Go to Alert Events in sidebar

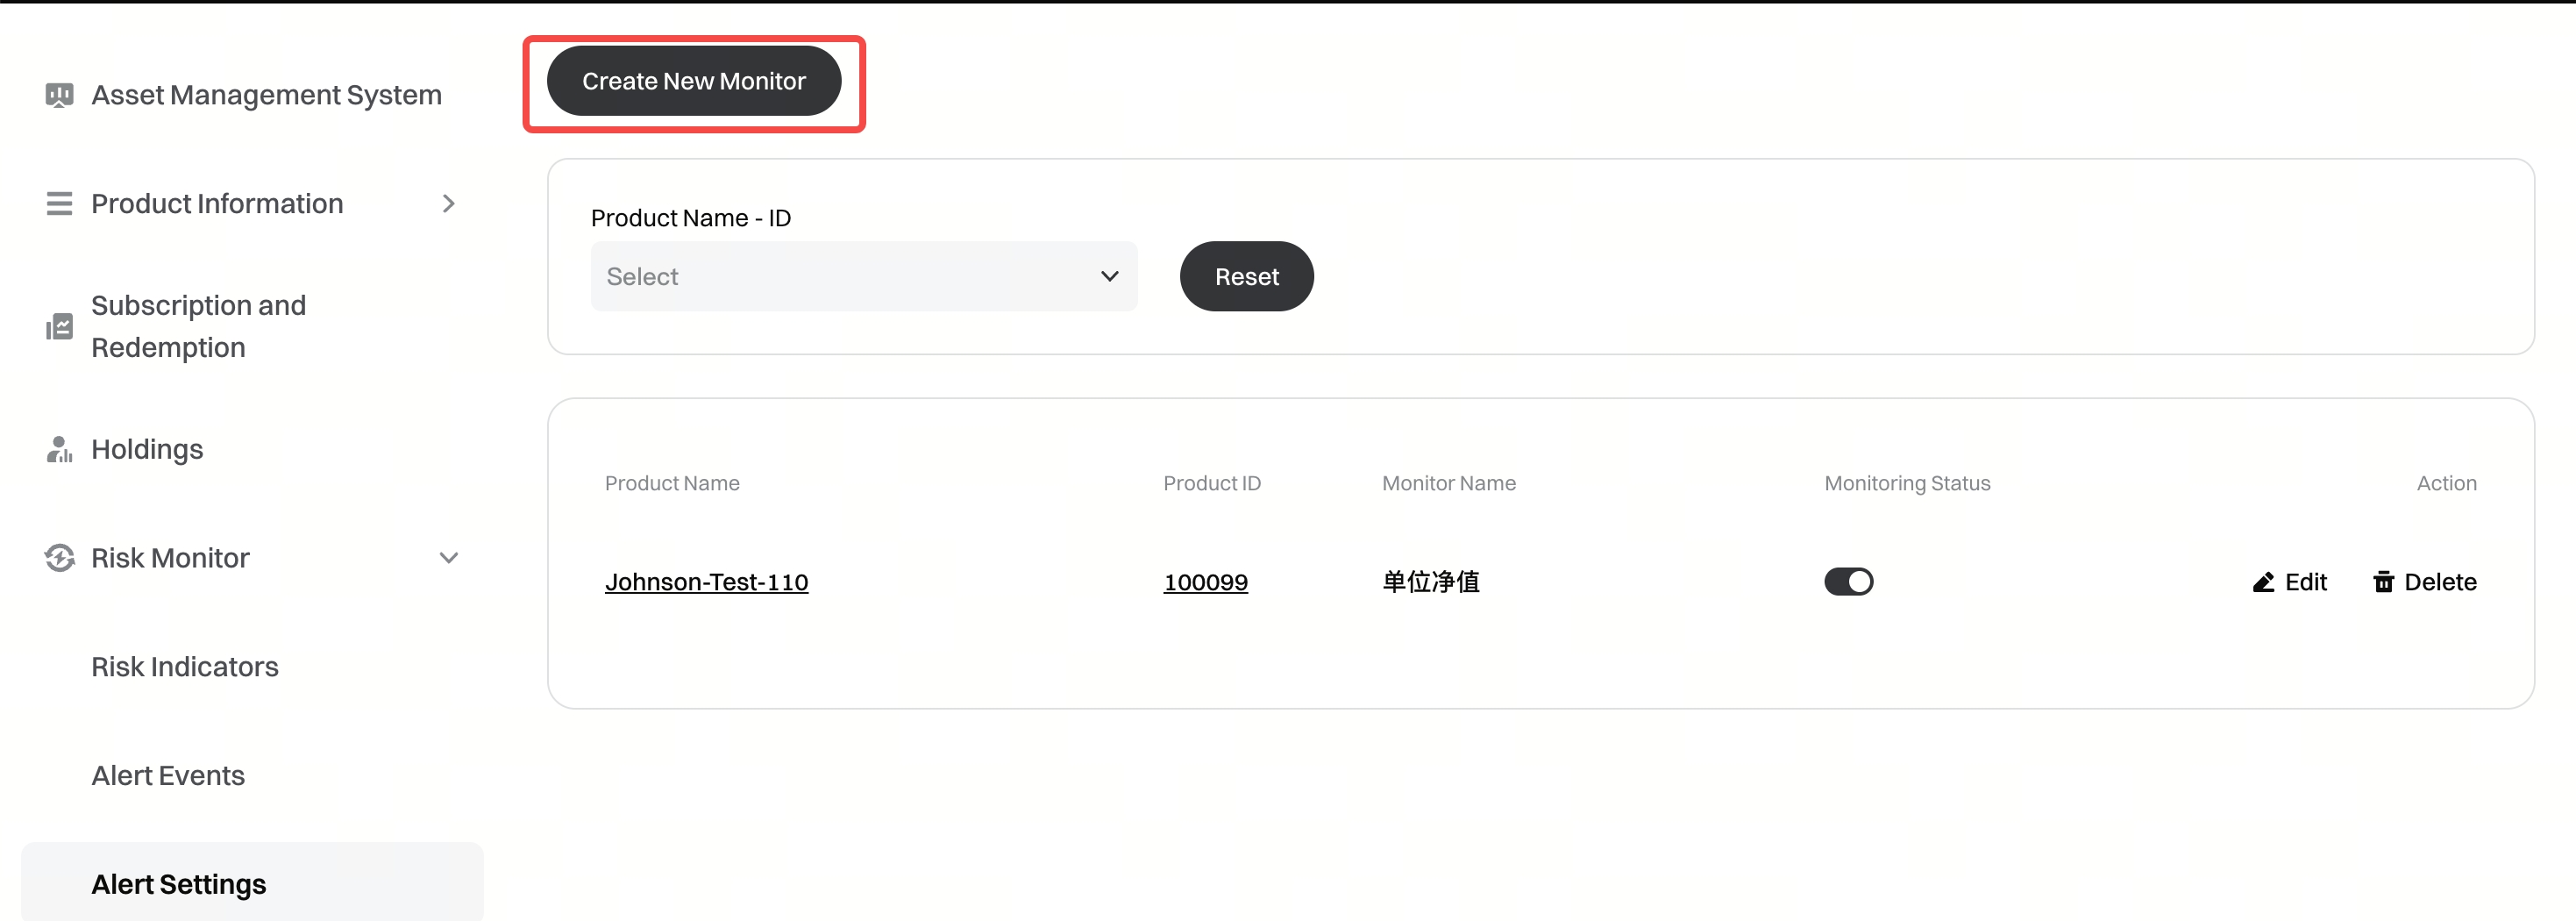pos(168,776)
